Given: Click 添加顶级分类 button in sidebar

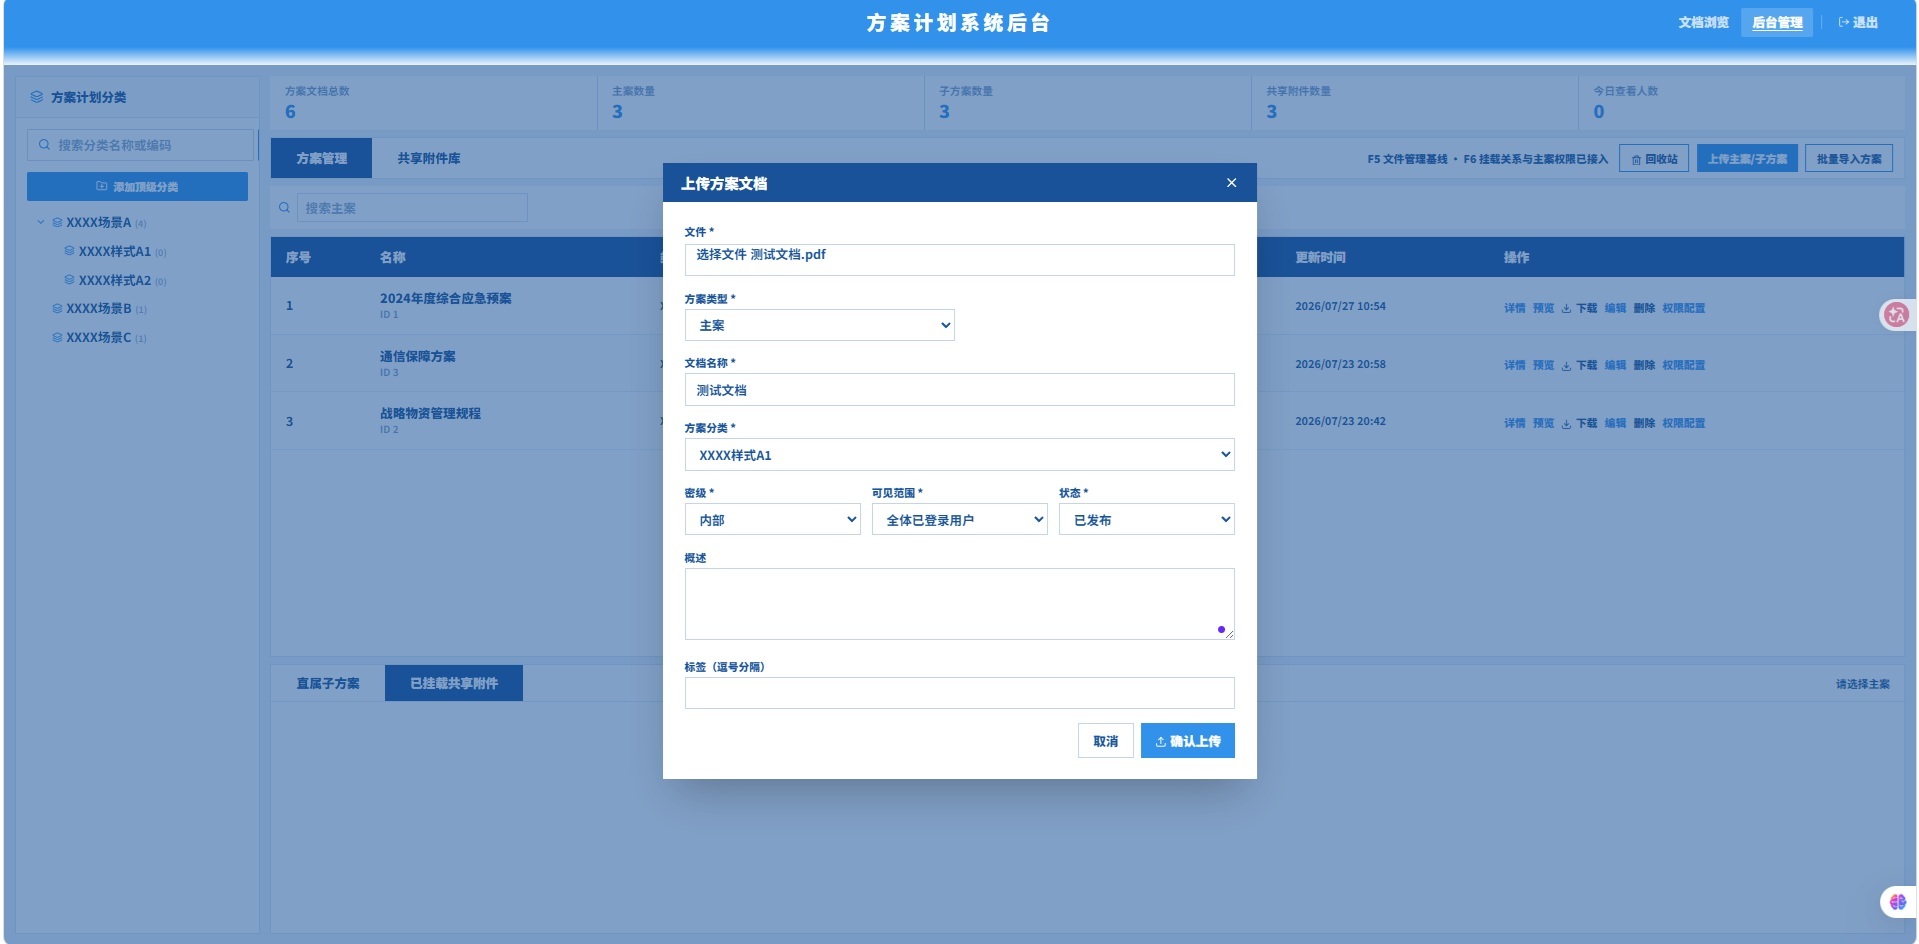Looking at the screenshot, I should [137, 187].
